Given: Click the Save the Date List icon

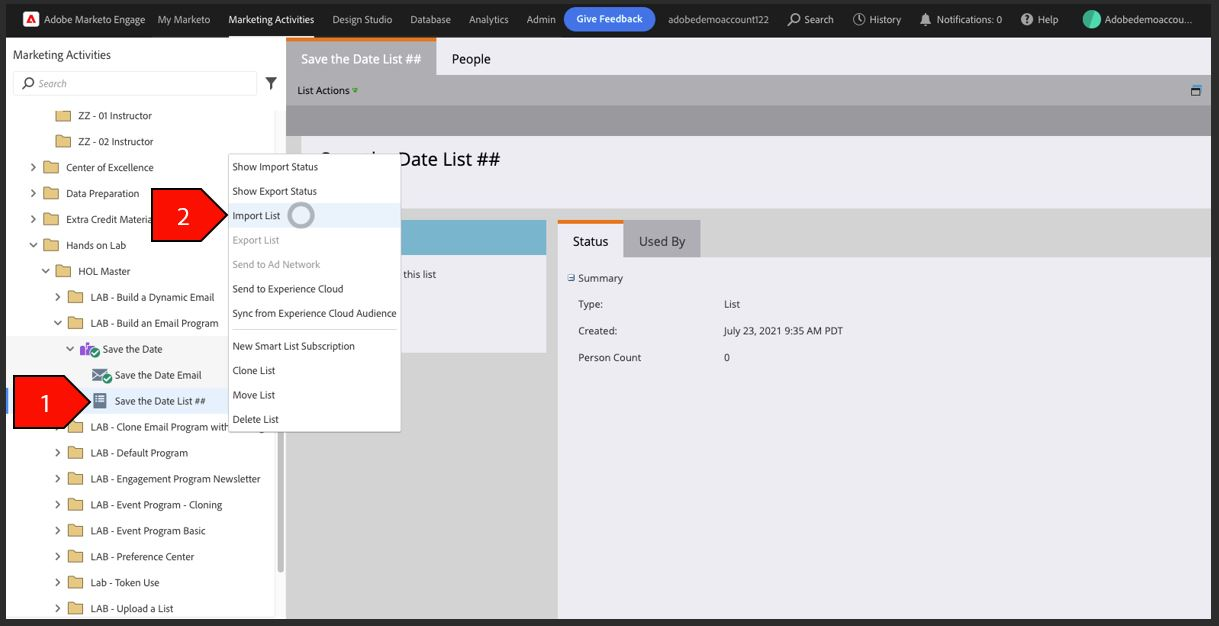Looking at the screenshot, I should [x=100, y=401].
